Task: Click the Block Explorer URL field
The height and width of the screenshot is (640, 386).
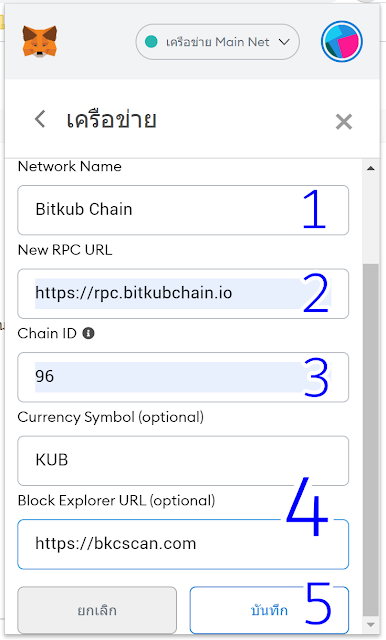Action: click(x=183, y=544)
